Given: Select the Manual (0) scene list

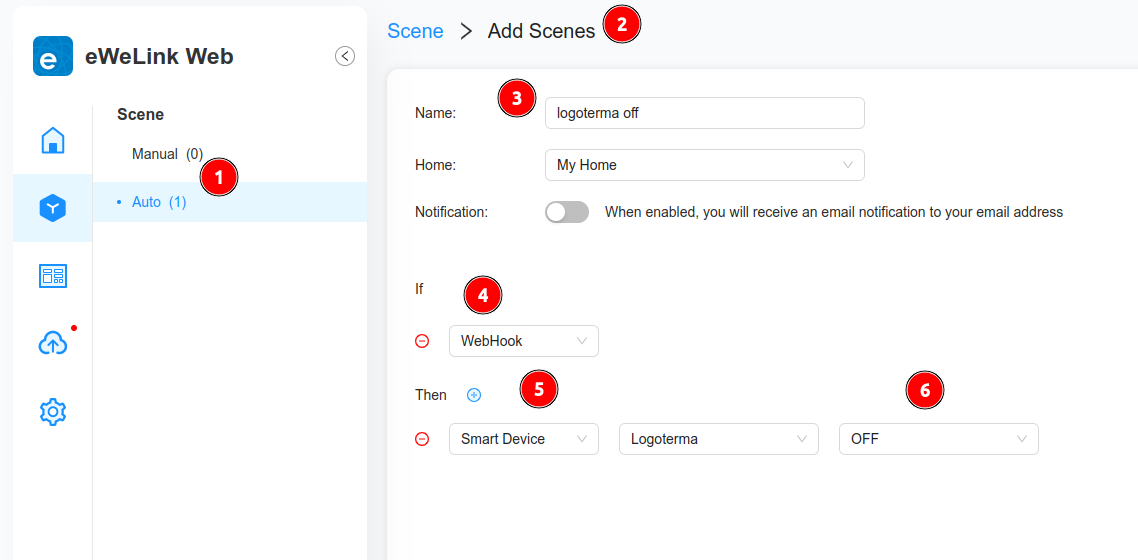Looking at the screenshot, I should point(168,154).
